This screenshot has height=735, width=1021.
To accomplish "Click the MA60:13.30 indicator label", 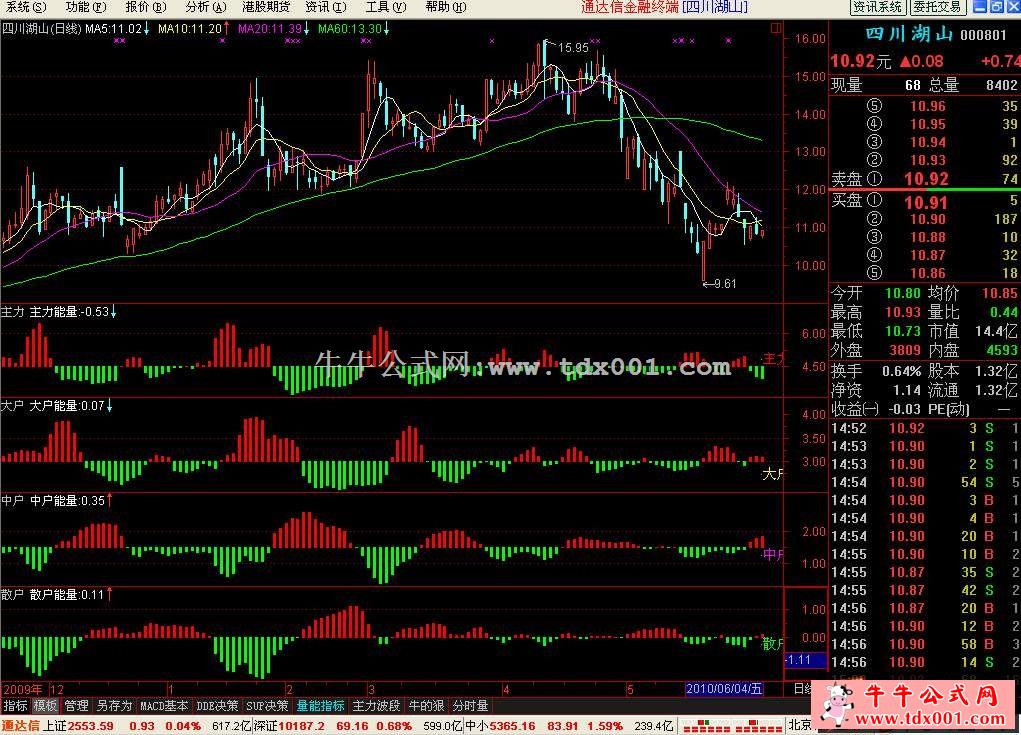I will 350,29.
